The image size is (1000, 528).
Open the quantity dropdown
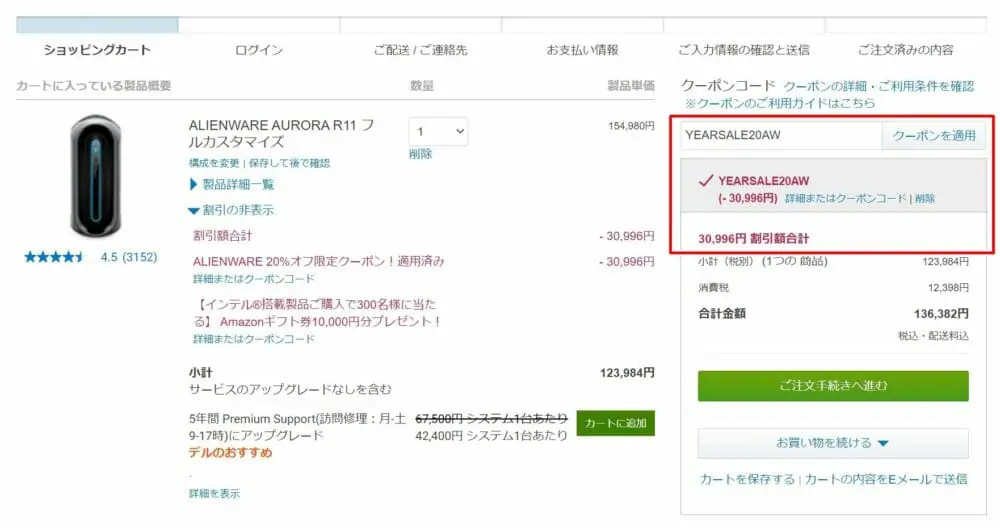tap(438, 132)
